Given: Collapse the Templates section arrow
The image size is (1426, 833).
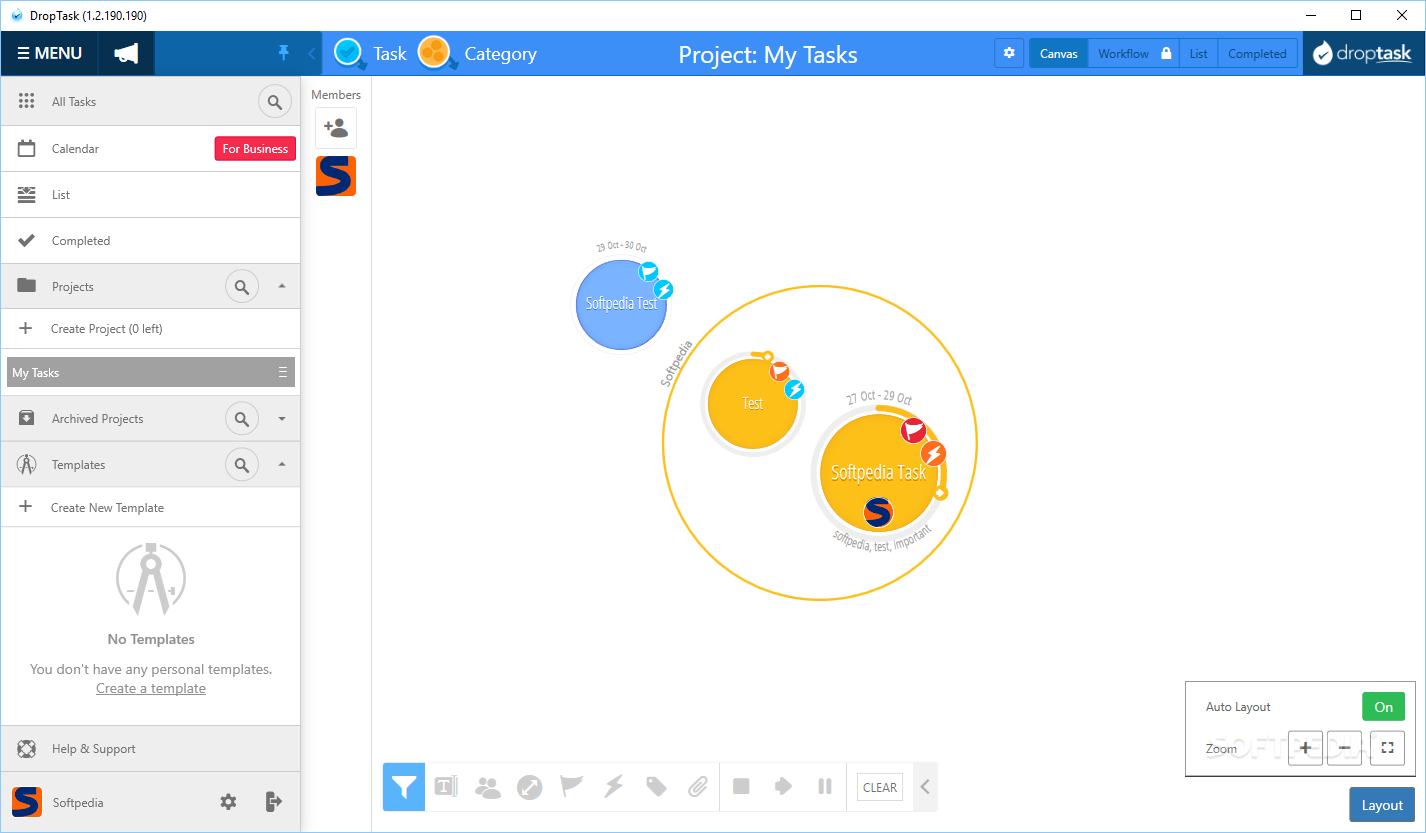Looking at the screenshot, I should coord(282,464).
